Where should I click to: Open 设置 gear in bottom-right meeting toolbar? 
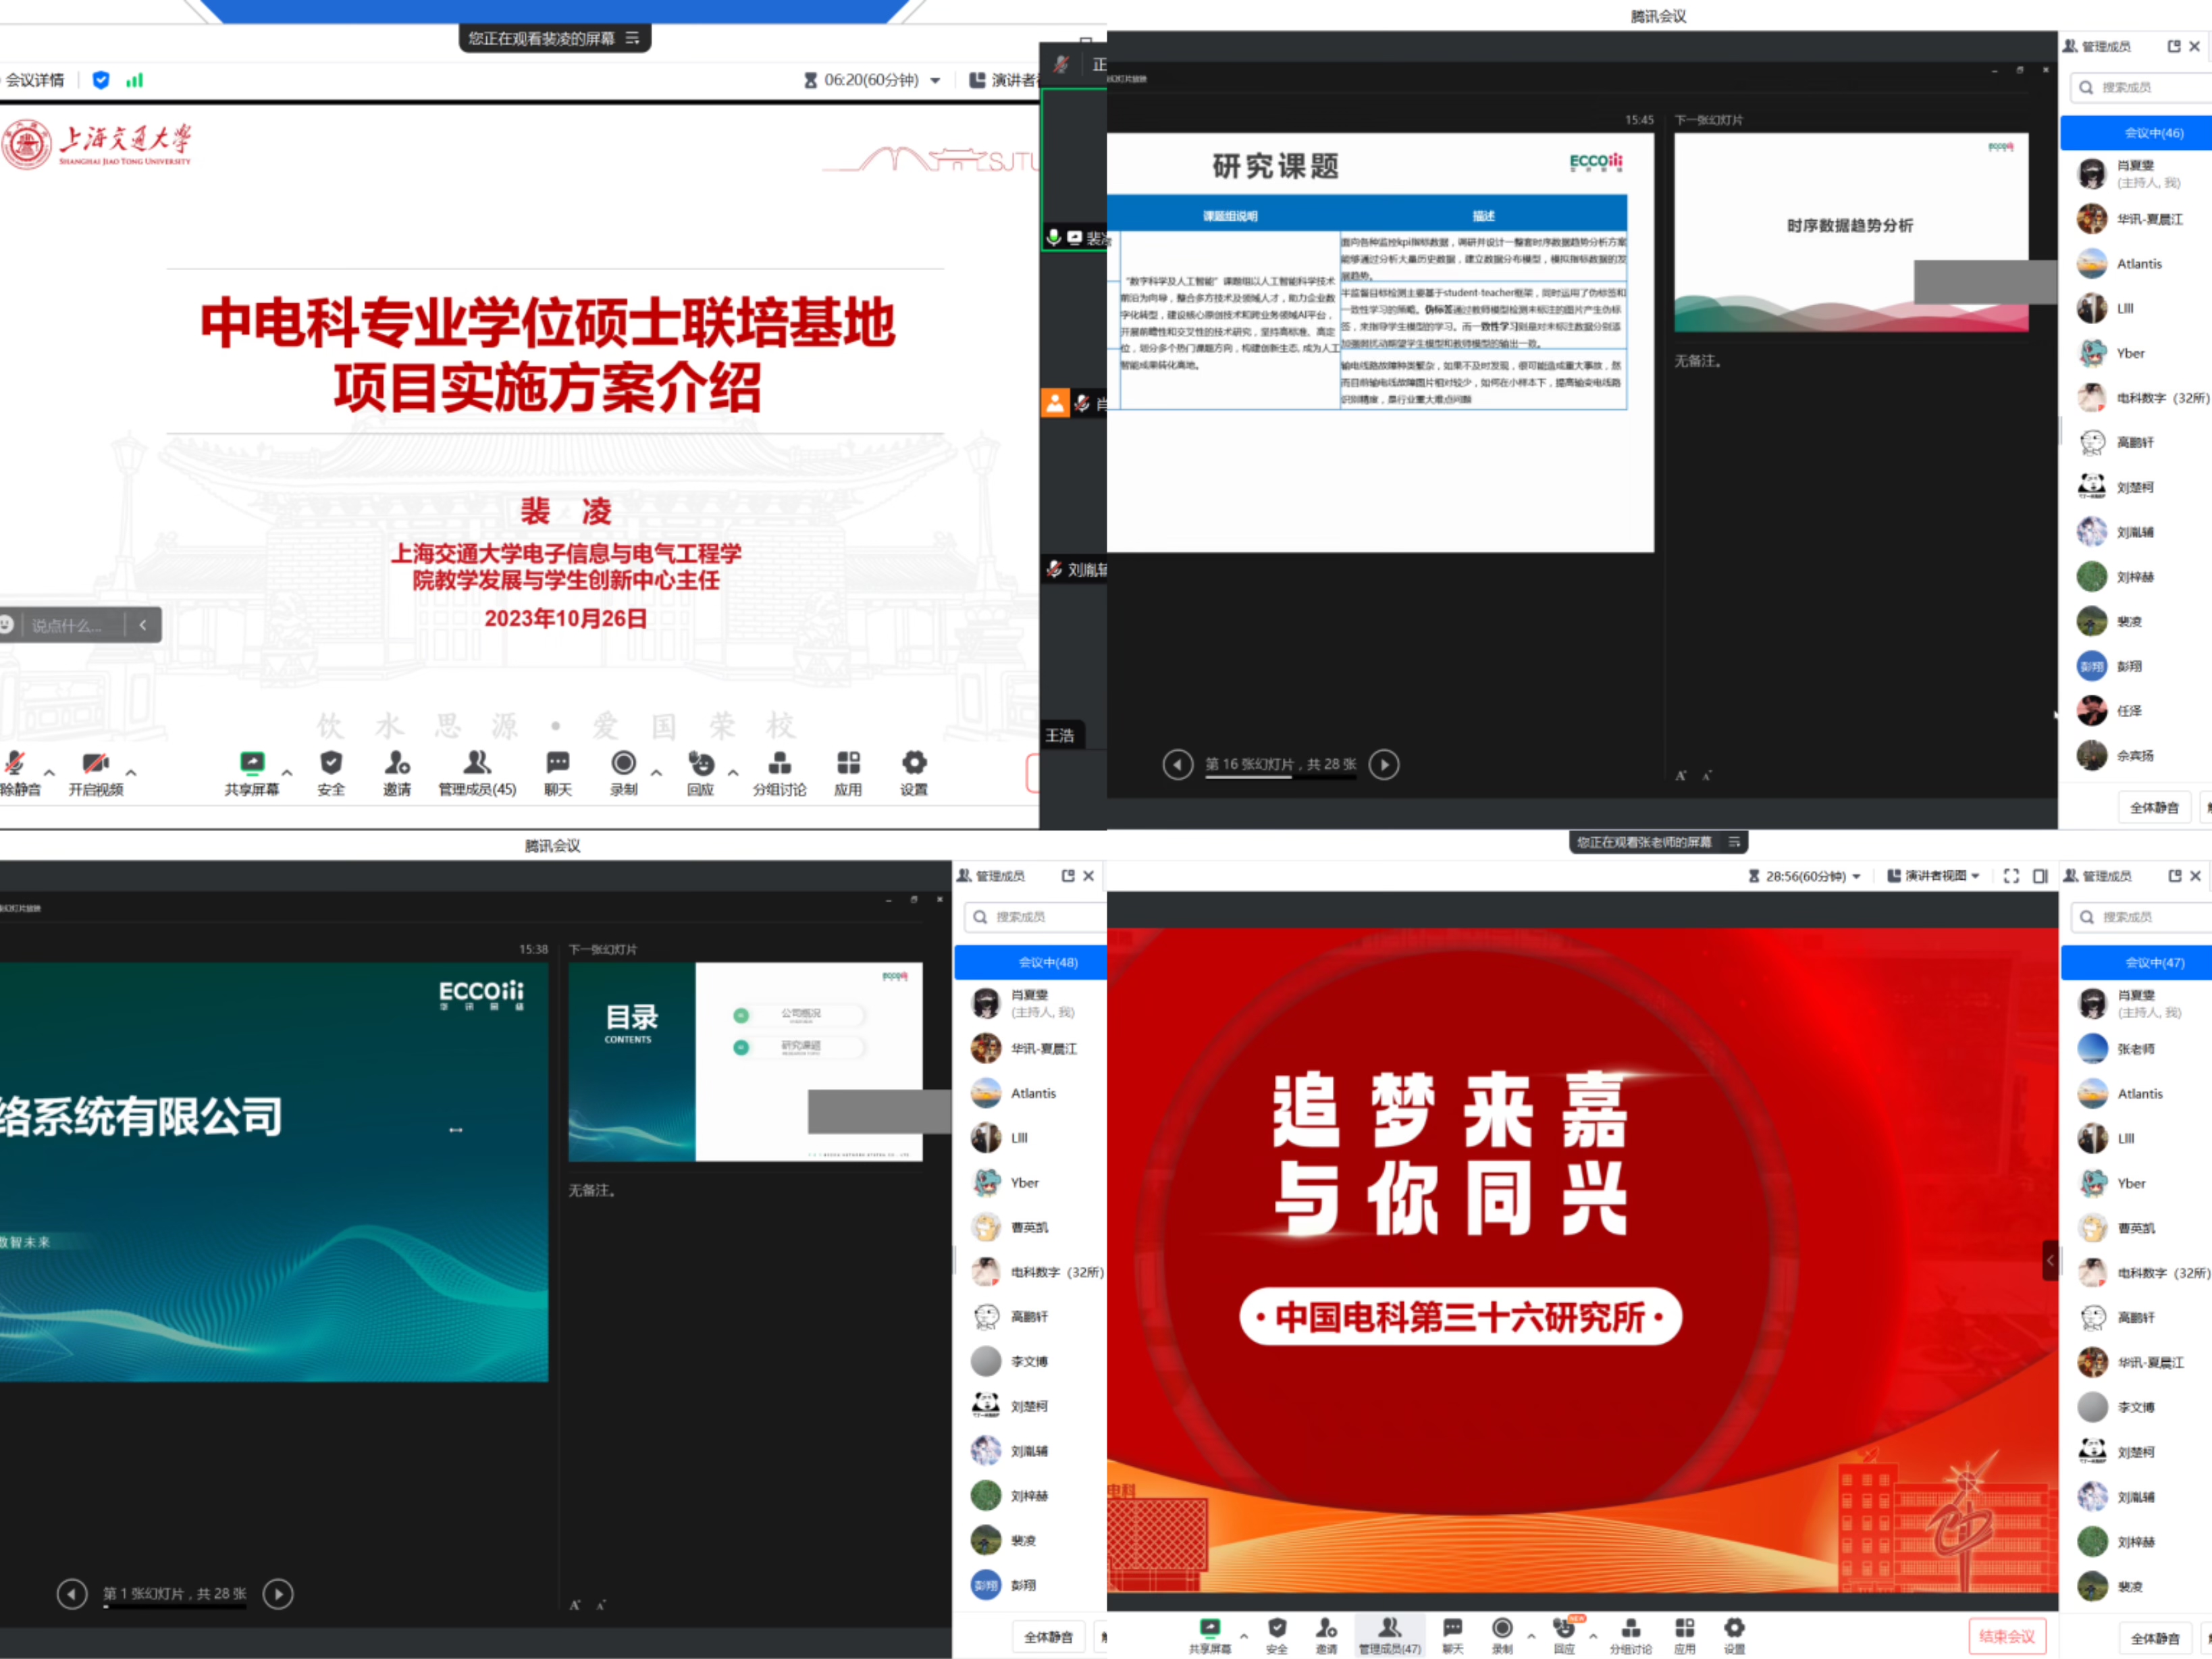click(x=1734, y=1635)
